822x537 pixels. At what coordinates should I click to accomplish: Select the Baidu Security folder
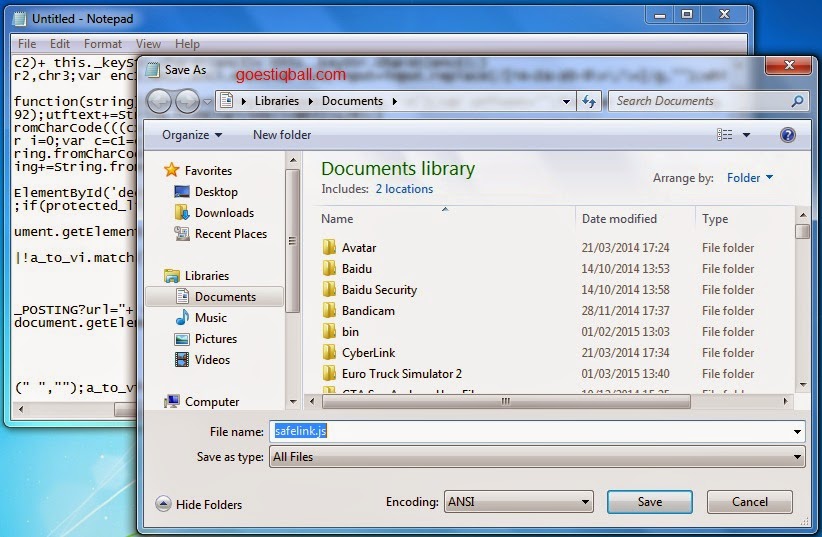[379, 289]
